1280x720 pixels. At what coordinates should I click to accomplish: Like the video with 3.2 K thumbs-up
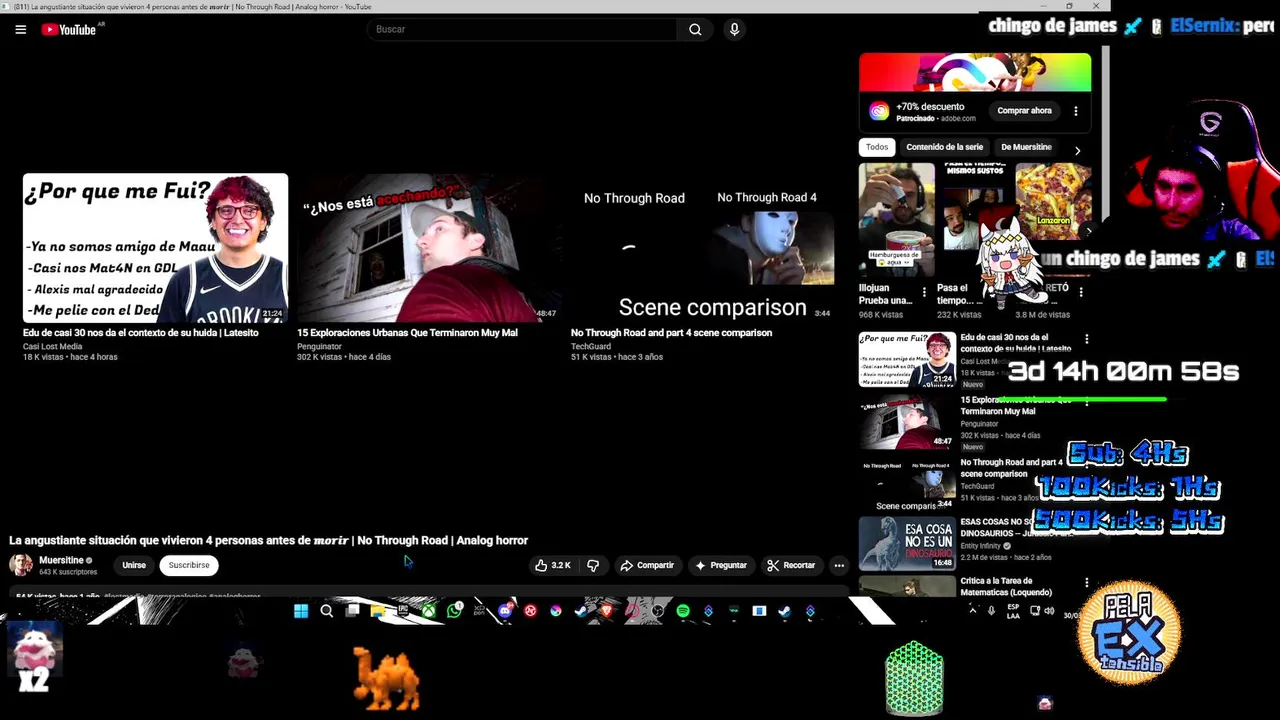553,565
